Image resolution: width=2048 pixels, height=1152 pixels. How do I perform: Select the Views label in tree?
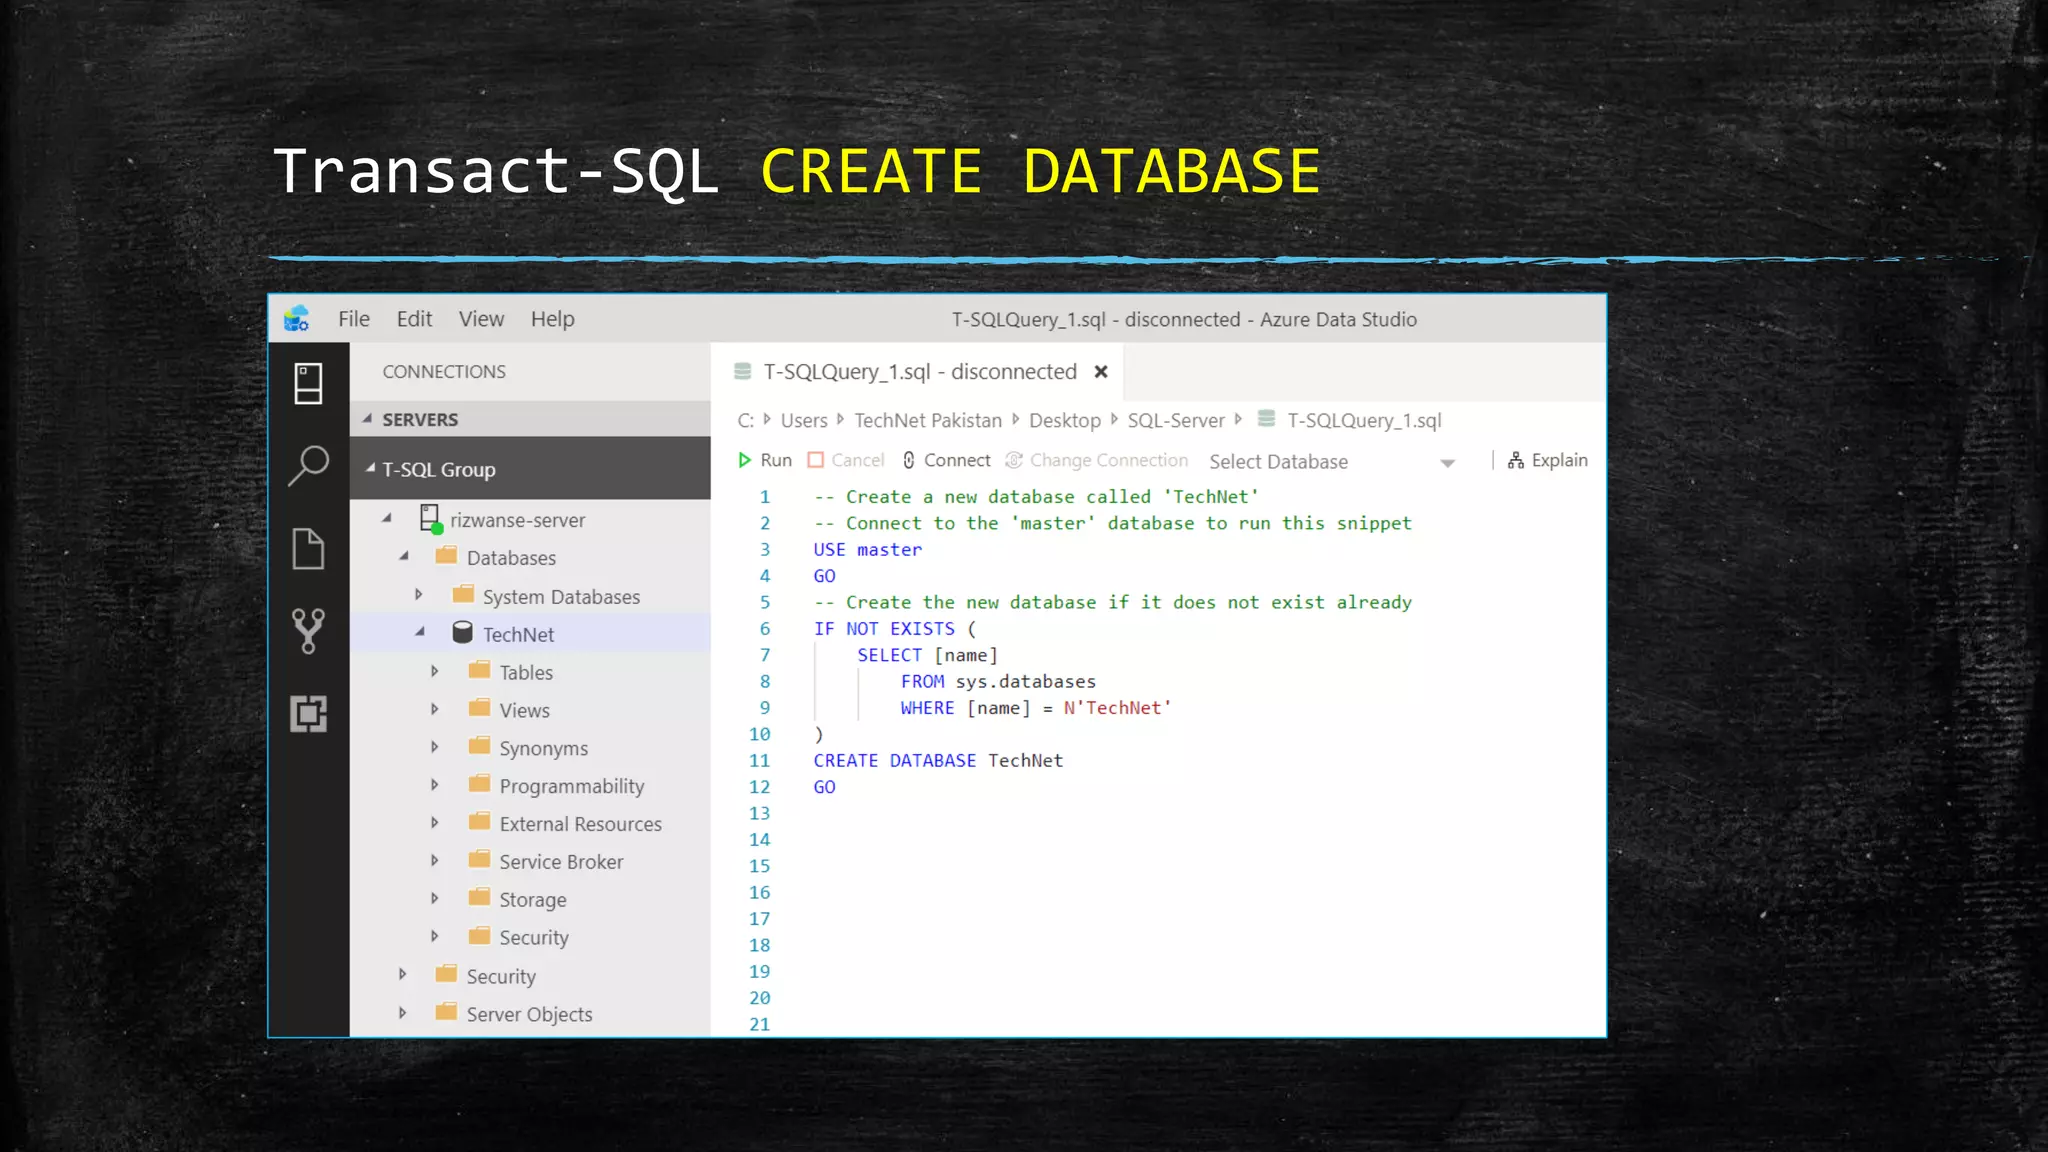pyautogui.click(x=524, y=710)
